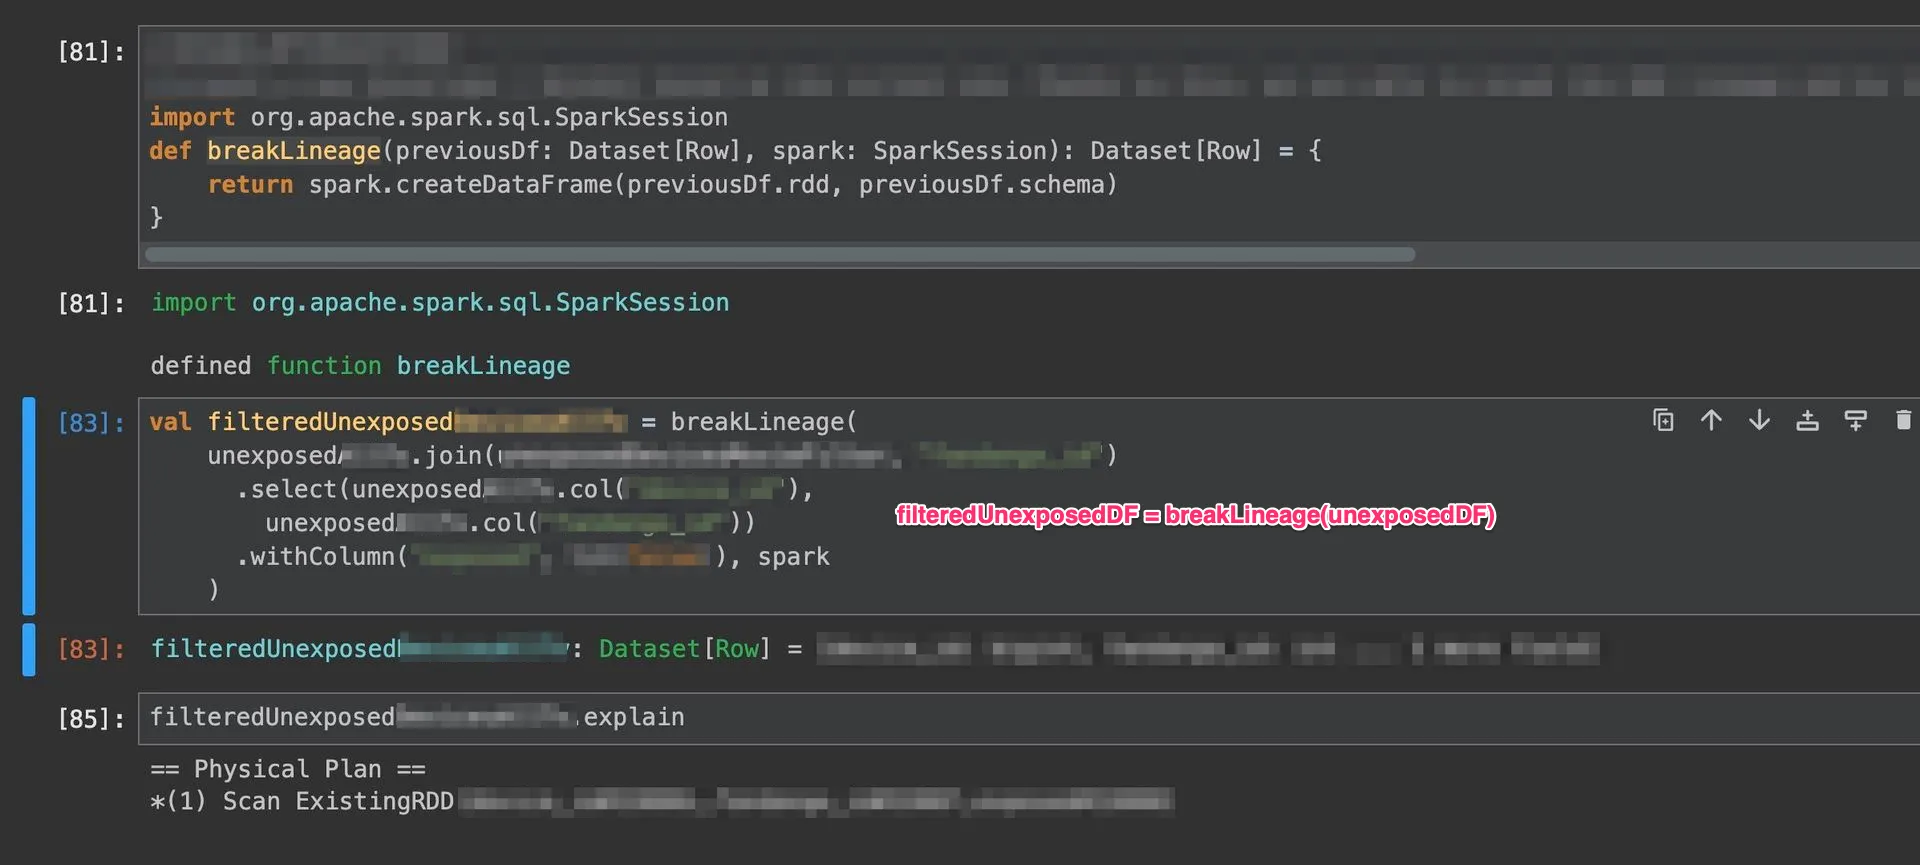Viewport: 1920px width, 865px height.
Task: Place cursor in the explain code cell
Action: click(x=1028, y=718)
